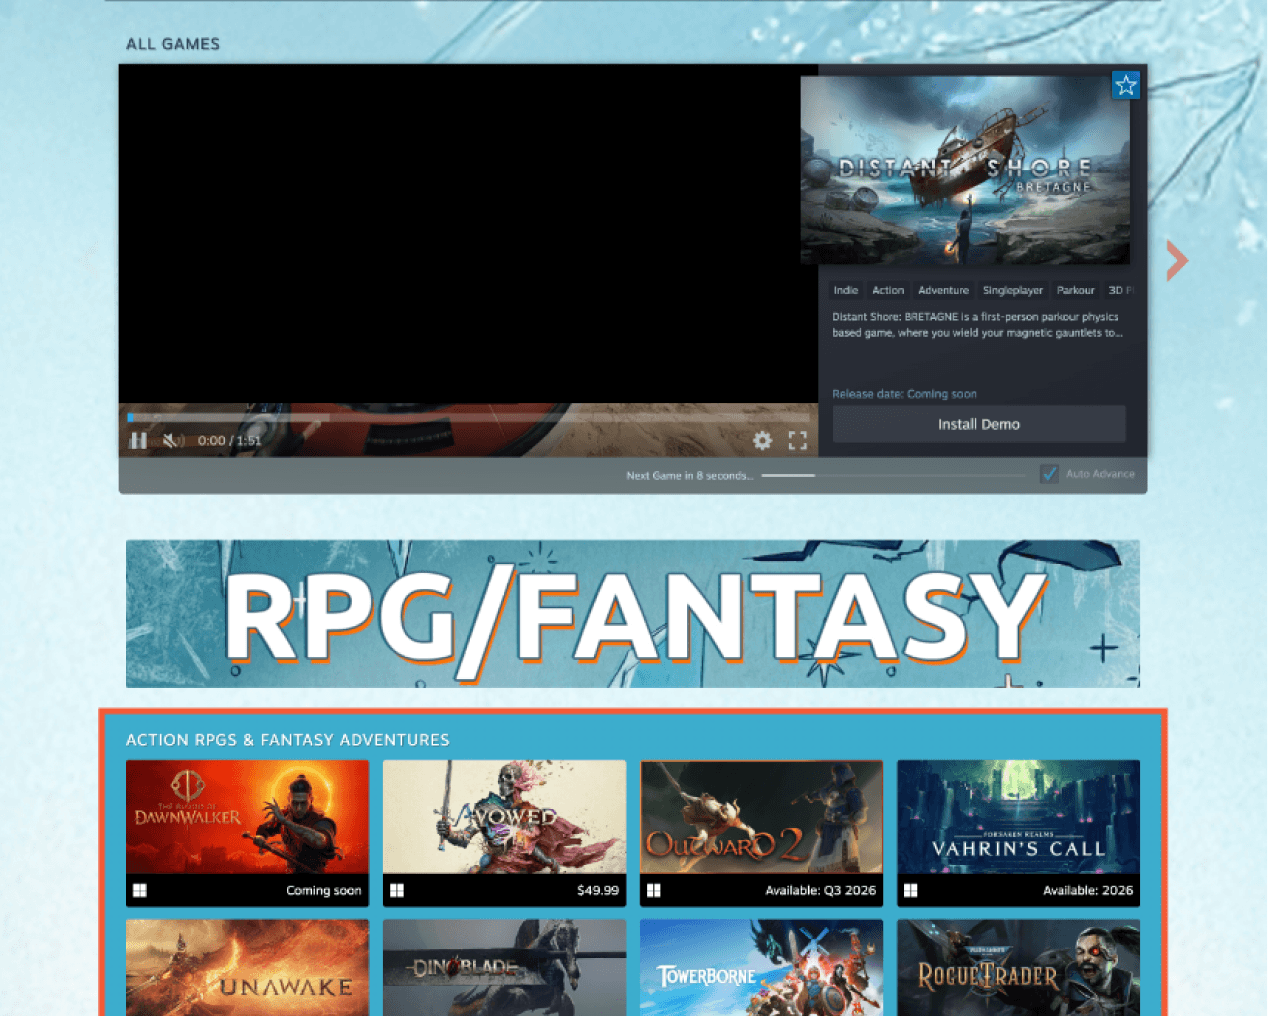
Task: Add Distant Shore to wishlist star icon
Action: [x=1126, y=85]
